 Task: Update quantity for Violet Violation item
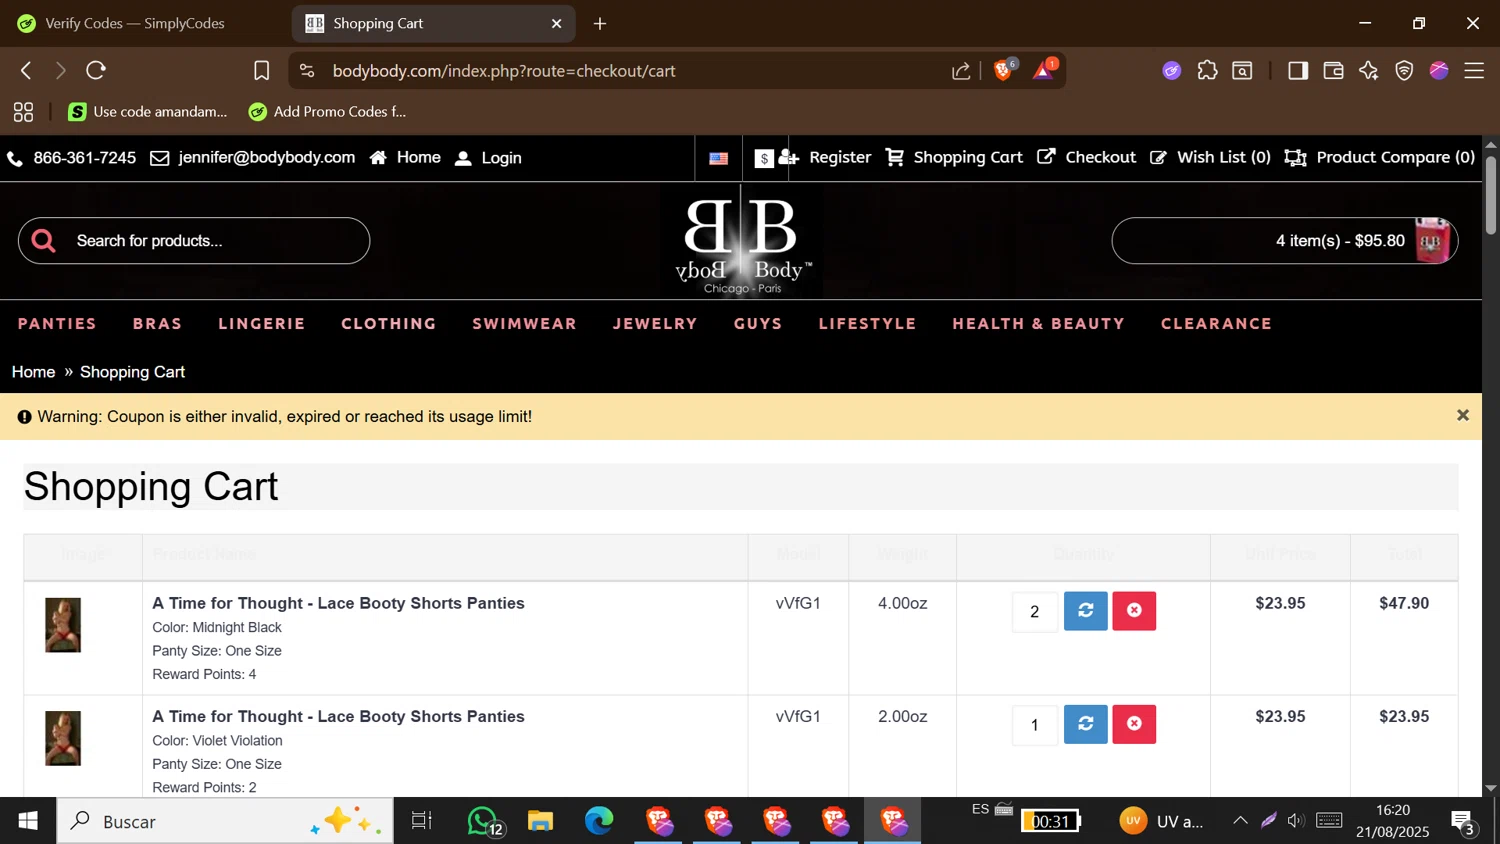[x=1086, y=724]
